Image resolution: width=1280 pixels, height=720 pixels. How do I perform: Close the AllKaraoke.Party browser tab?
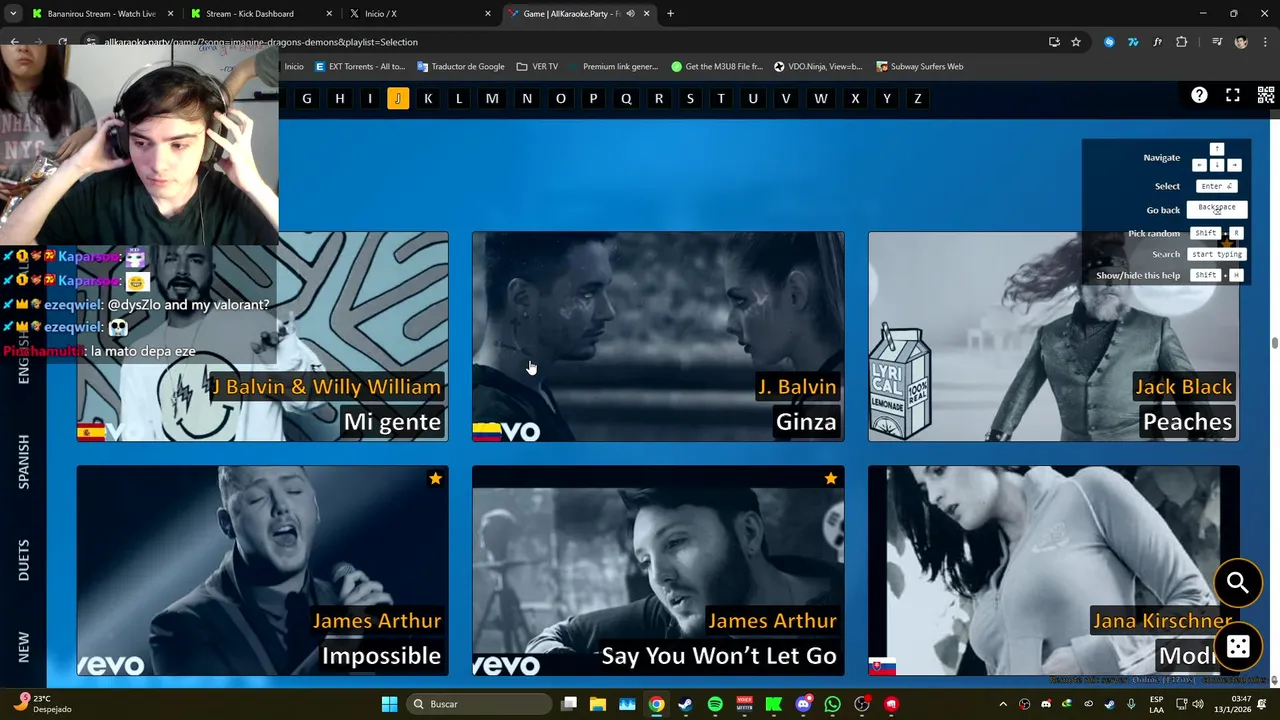tap(647, 14)
